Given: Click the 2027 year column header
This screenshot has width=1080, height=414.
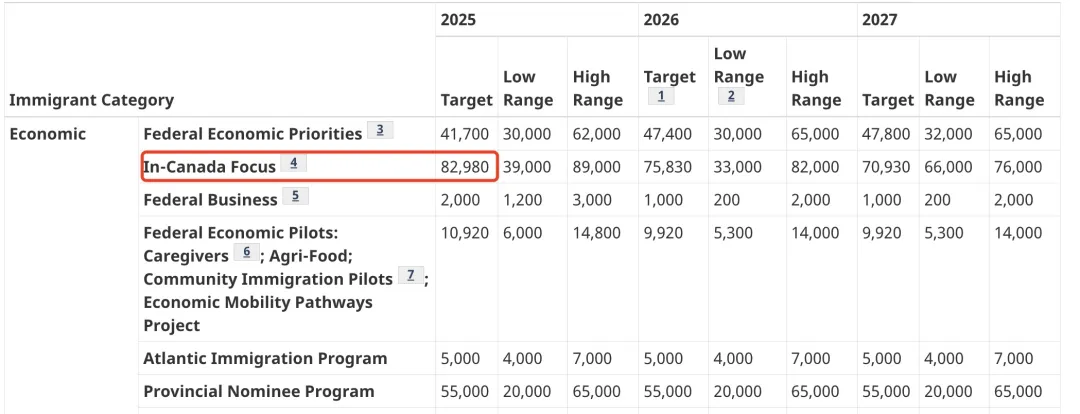Looking at the screenshot, I should tap(880, 20).
